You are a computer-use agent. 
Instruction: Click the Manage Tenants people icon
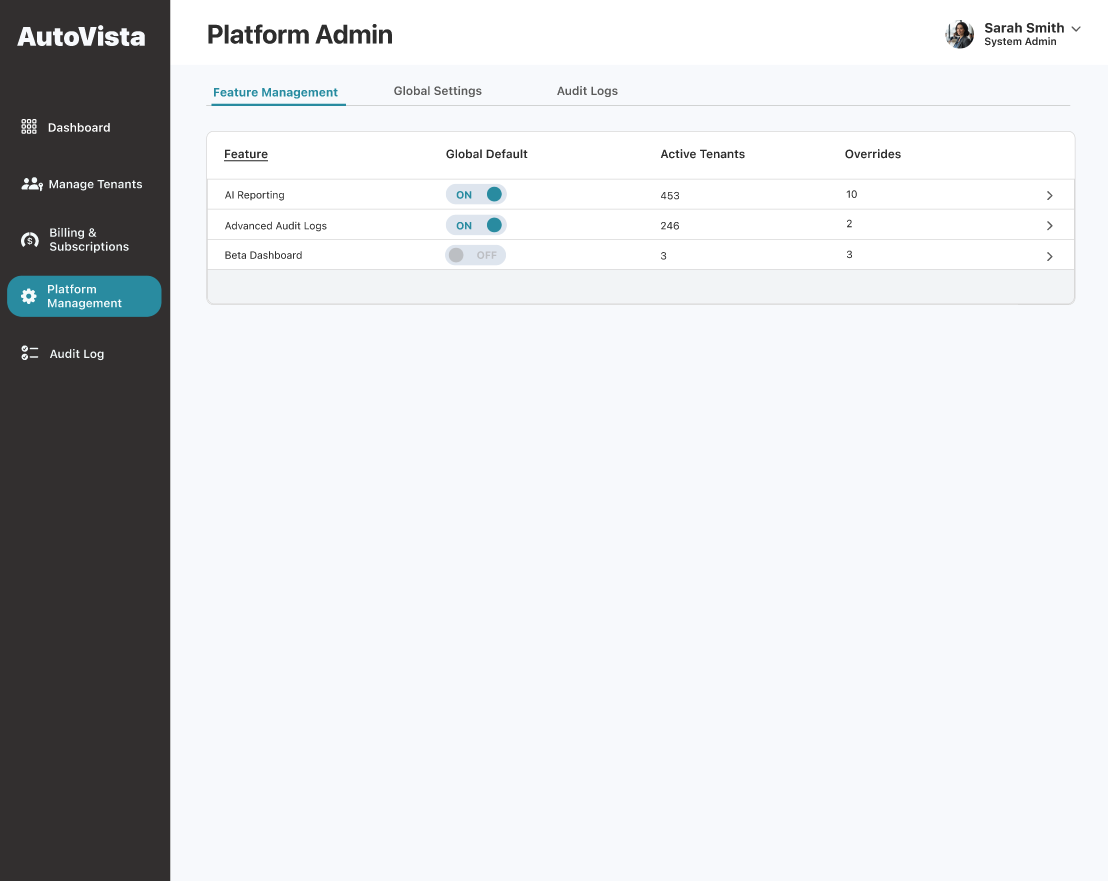pyautogui.click(x=31, y=184)
